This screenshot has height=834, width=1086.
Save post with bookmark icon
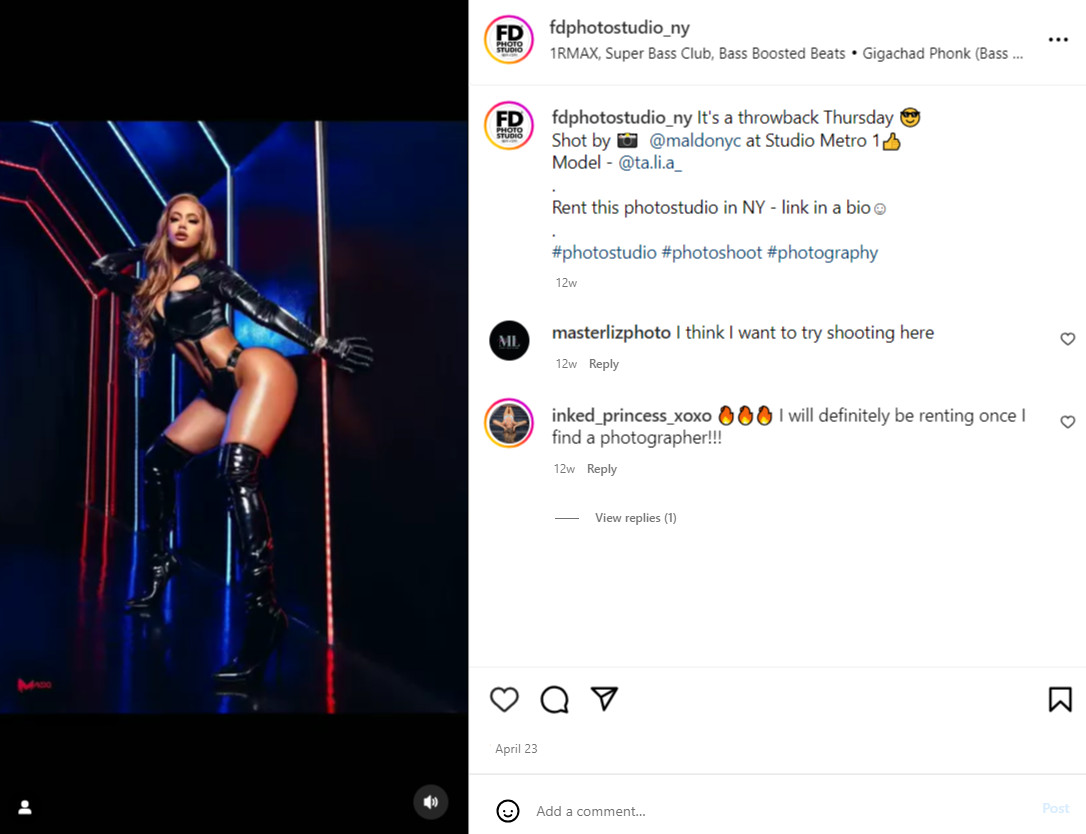(x=1060, y=699)
